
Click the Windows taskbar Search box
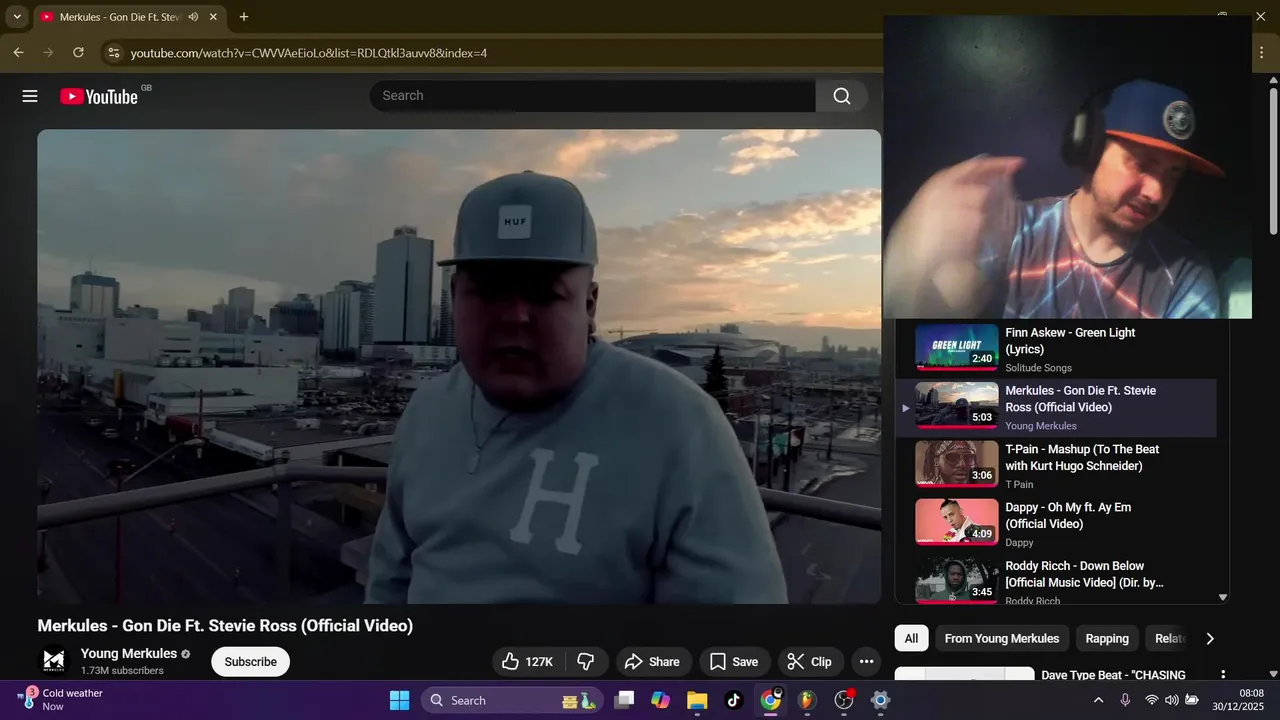pyautogui.click(x=512, y=700)
